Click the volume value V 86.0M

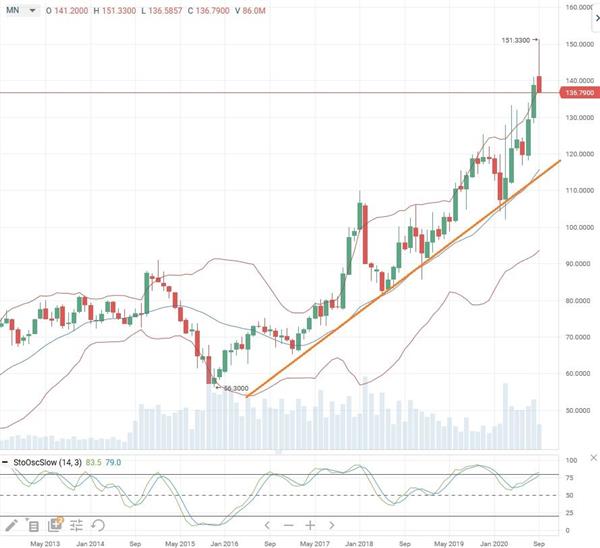(250, 11)
